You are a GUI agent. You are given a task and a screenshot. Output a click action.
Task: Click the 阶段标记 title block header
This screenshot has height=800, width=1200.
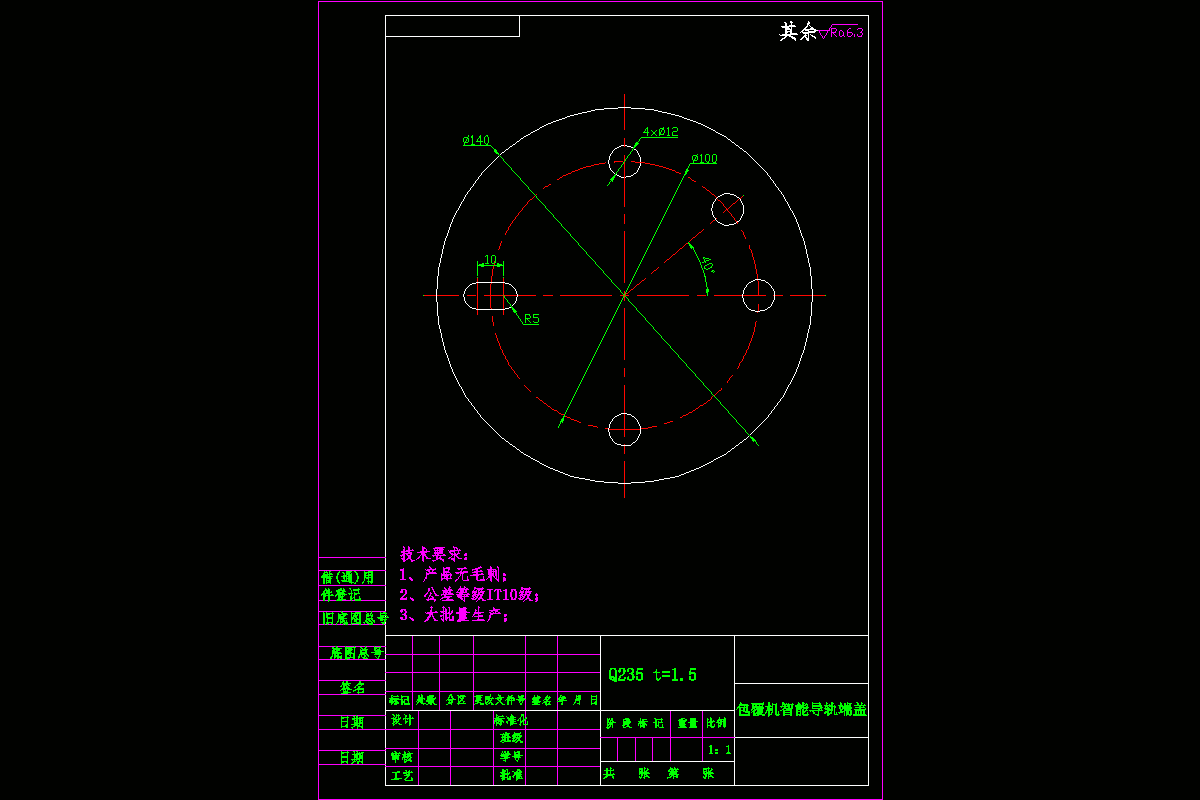(x=635, y=722)
